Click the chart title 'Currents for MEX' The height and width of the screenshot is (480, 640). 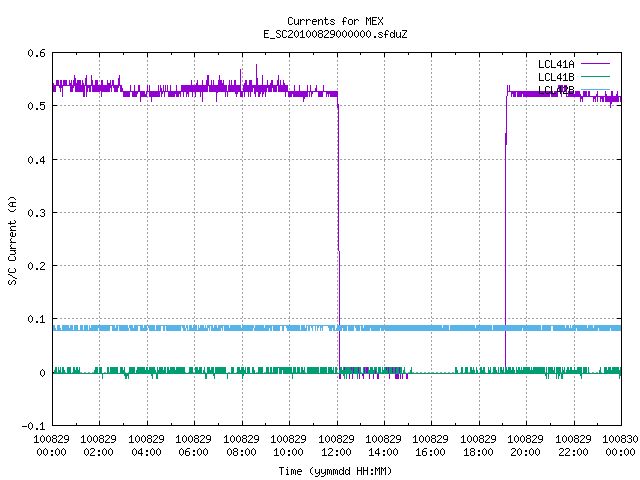tap(335, 21)
